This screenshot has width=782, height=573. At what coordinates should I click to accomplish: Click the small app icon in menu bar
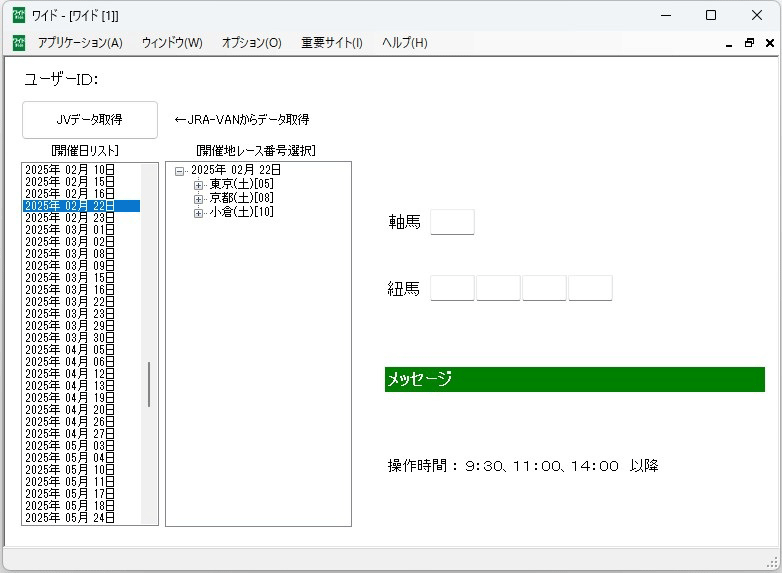coord(19,43)
